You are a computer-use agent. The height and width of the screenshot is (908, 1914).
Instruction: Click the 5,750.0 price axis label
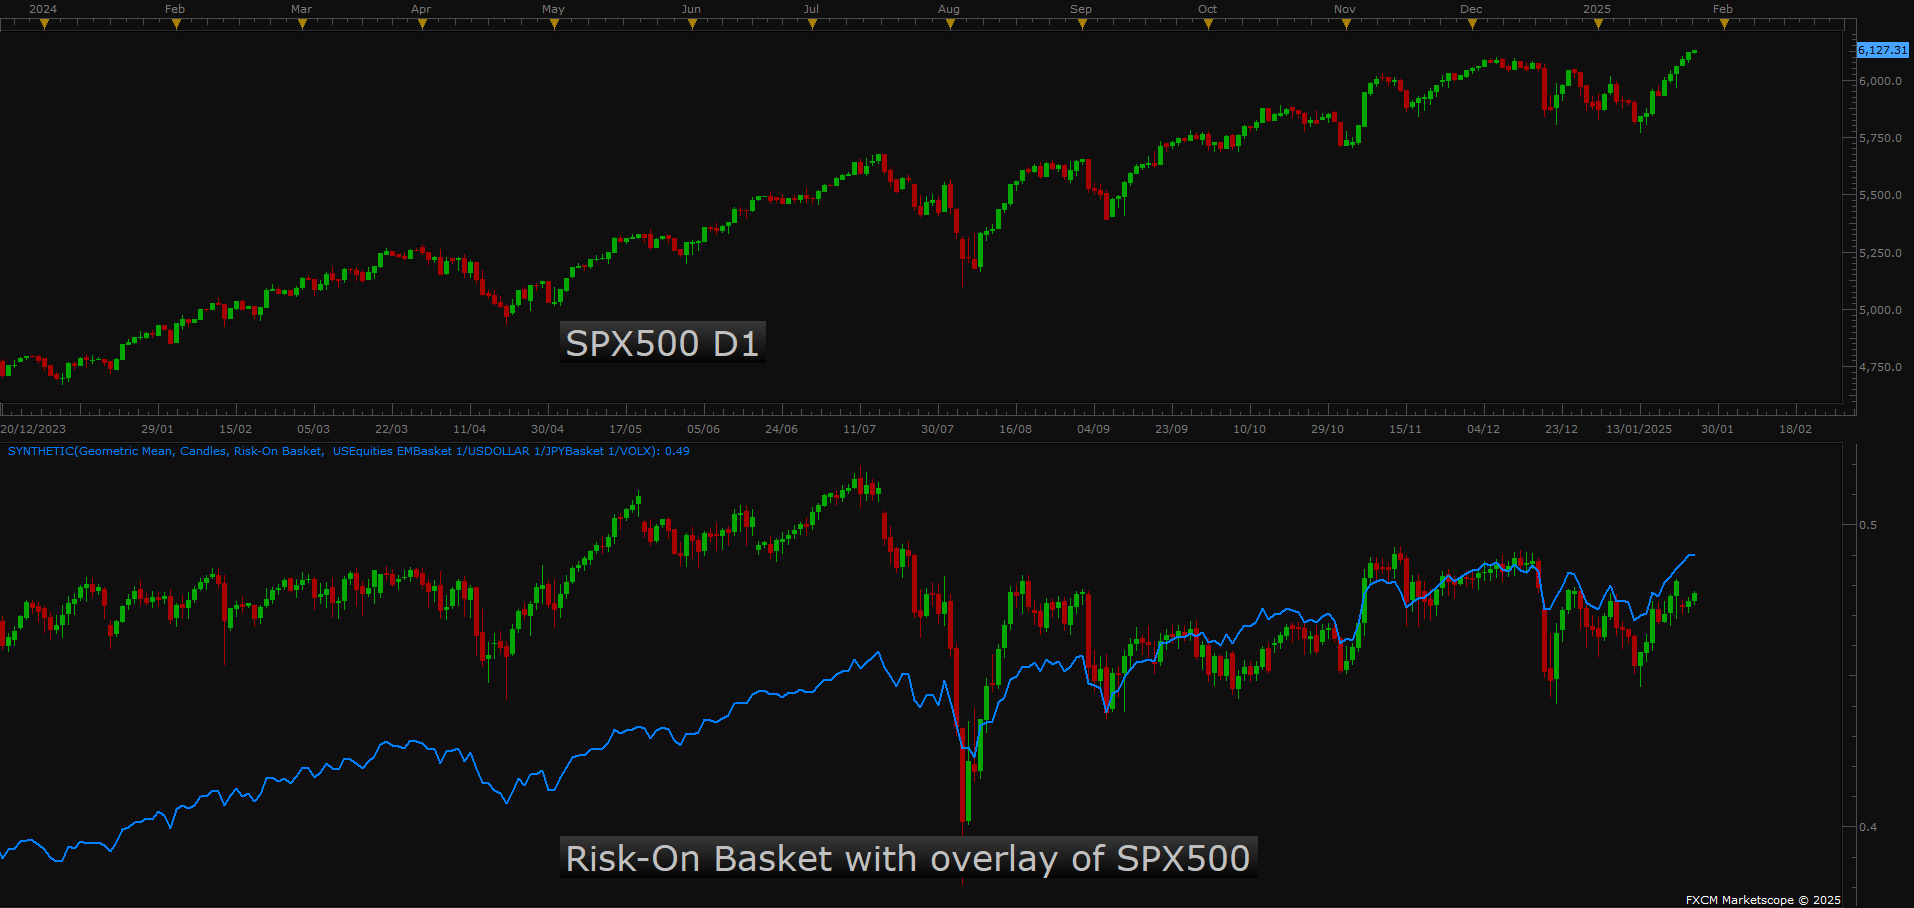pos(1880,138)
